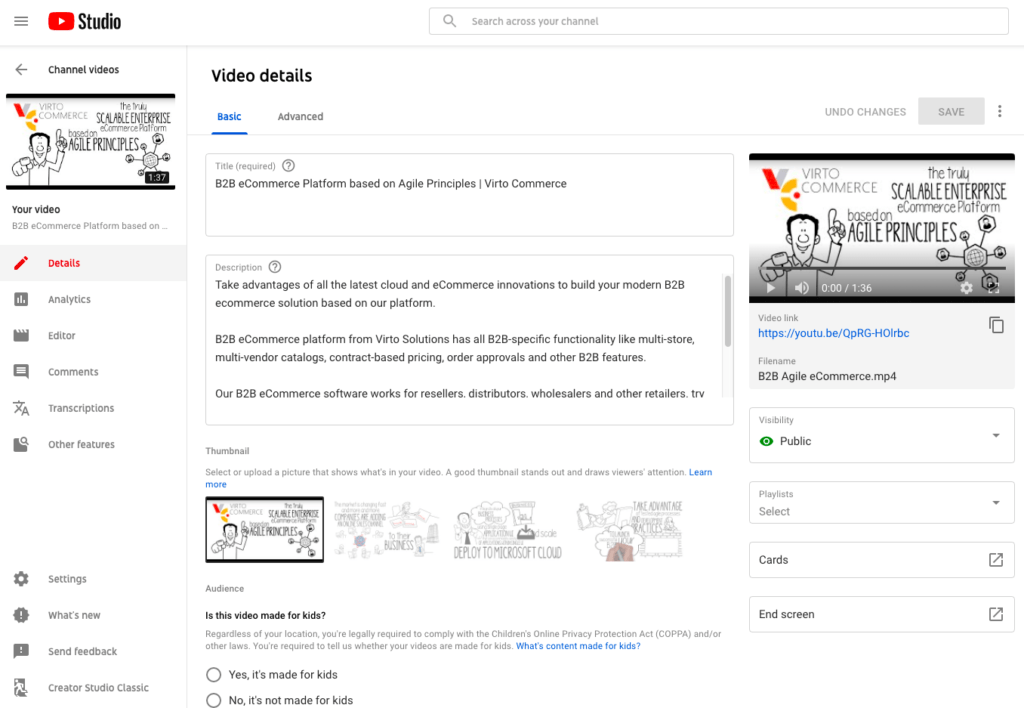Select Yes, it's made for kids
This screenshot has width=1024, height=708.
214,675
